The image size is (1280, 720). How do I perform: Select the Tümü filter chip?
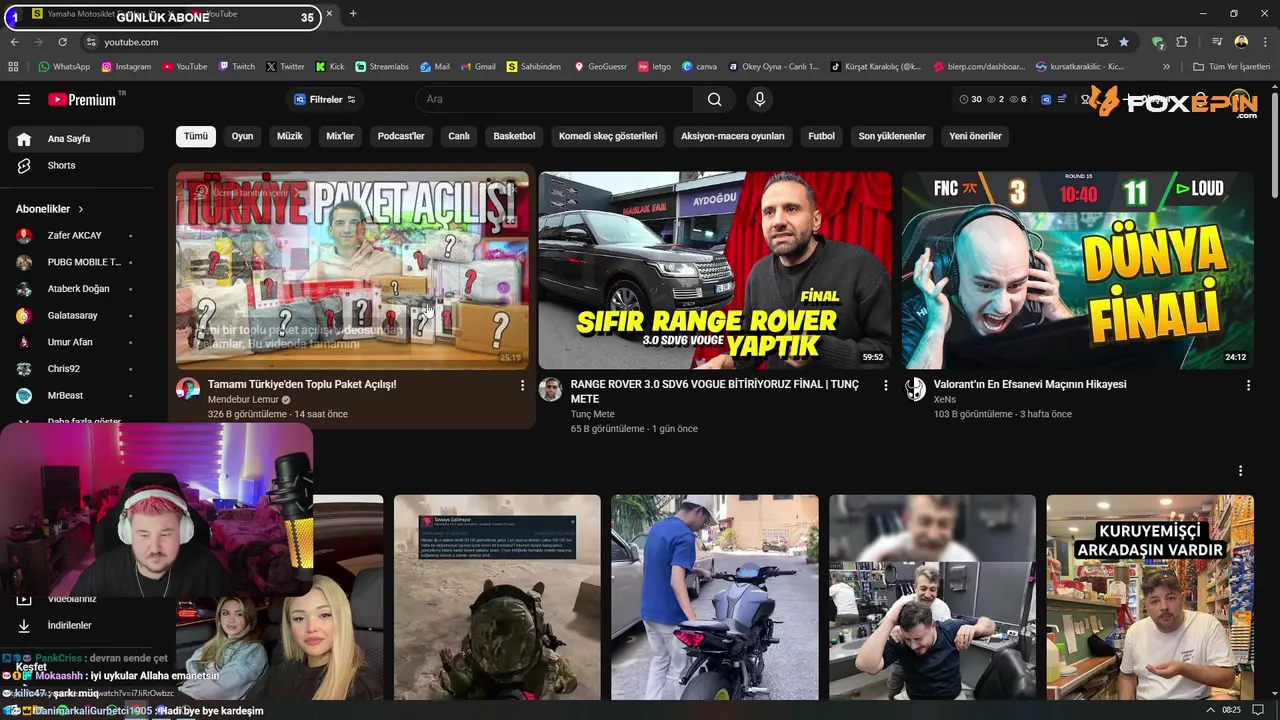196,136
